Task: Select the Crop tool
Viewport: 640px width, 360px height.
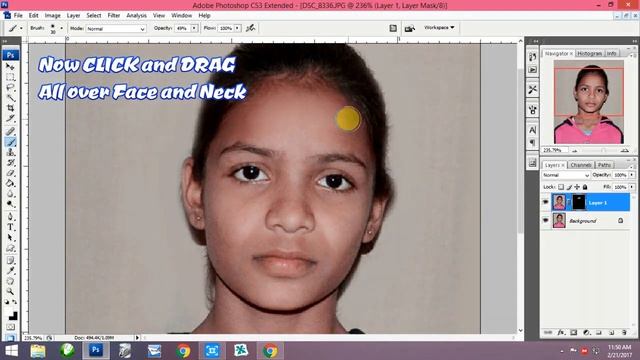Action: point(11,108)
